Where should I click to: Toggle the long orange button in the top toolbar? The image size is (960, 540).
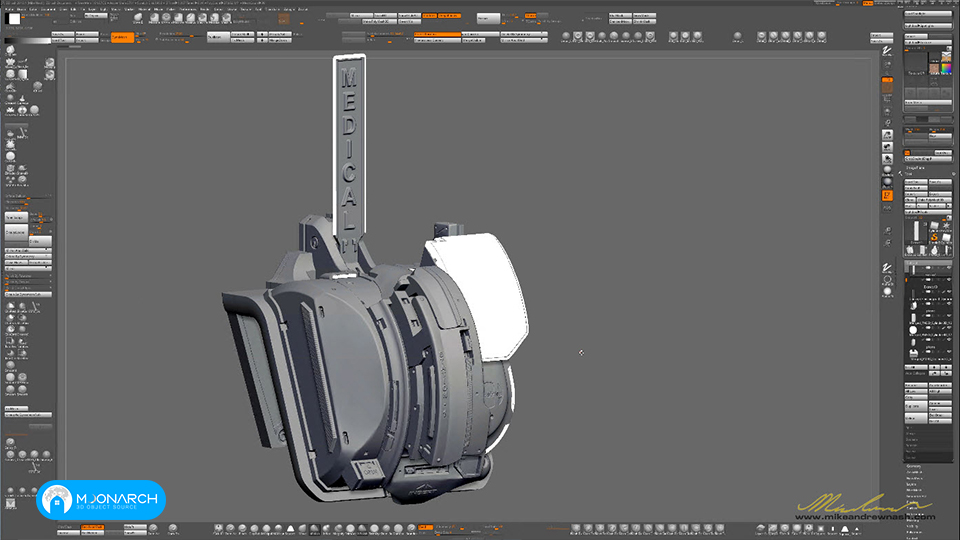coord(437,34)
